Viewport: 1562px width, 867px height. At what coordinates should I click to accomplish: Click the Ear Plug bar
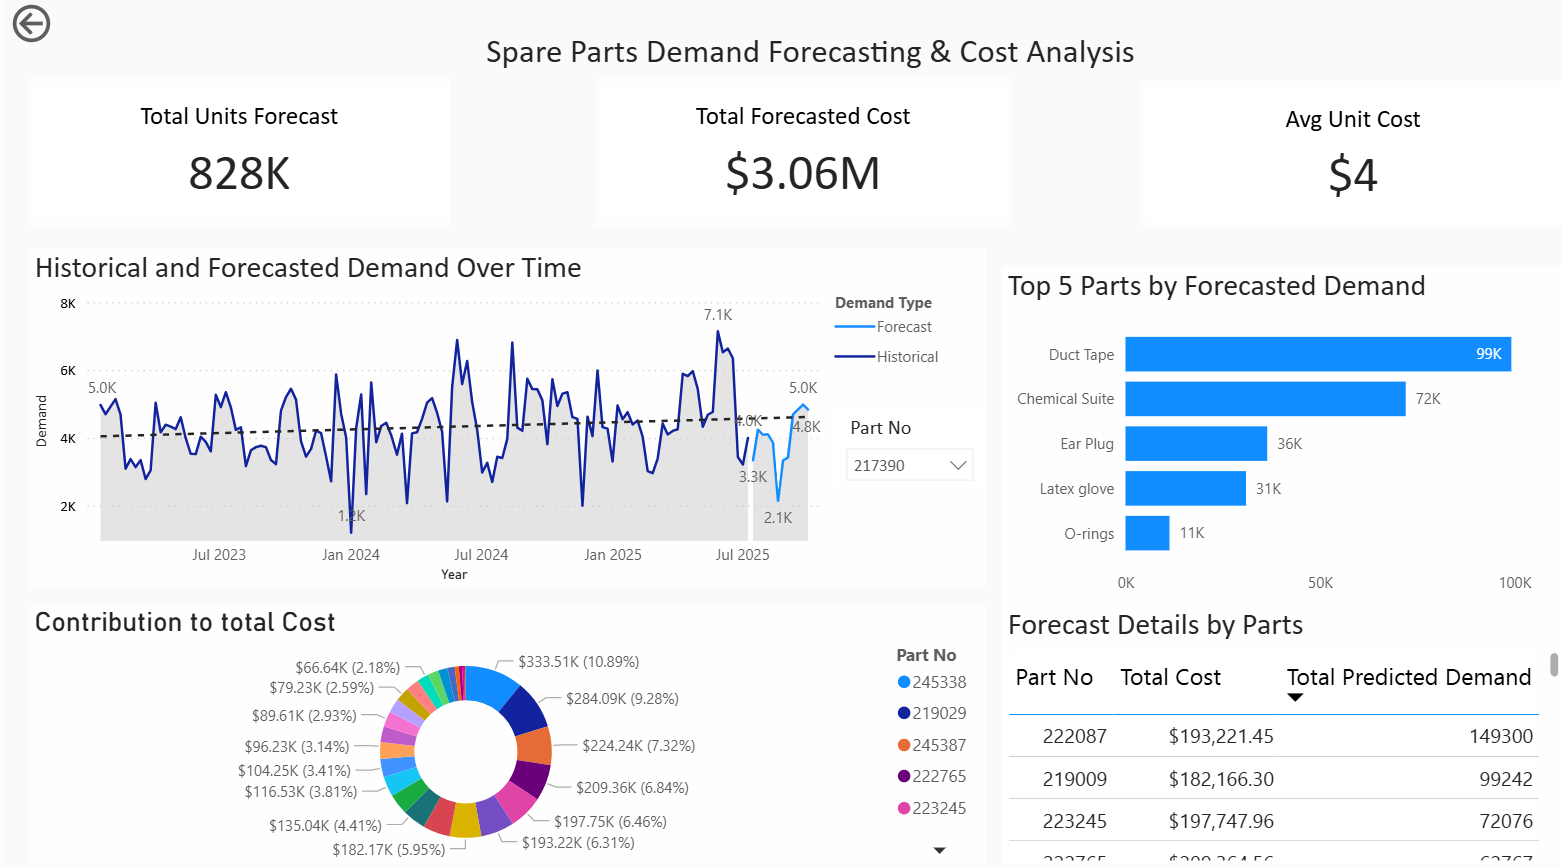1195,444
